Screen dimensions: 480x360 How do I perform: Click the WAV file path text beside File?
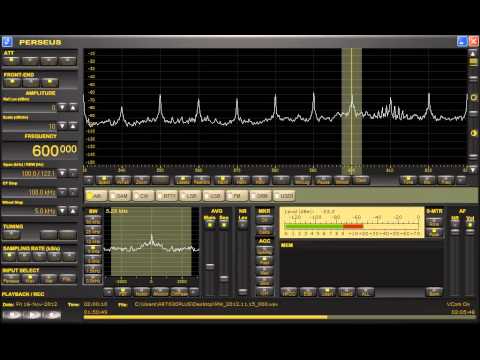206,304
